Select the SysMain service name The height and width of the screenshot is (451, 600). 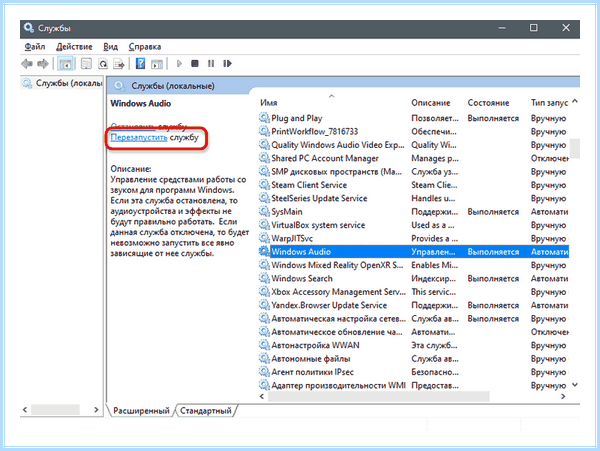coord(287,212)
